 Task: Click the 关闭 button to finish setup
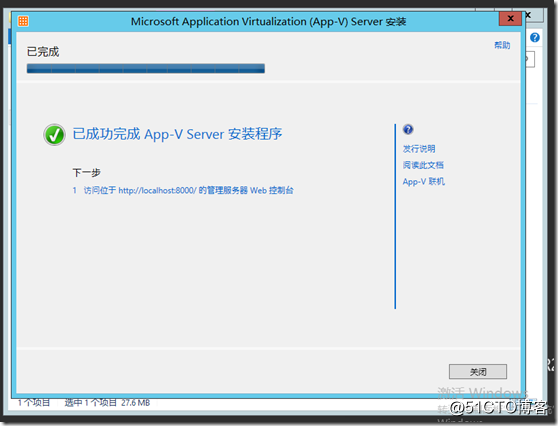click(478, 372)
